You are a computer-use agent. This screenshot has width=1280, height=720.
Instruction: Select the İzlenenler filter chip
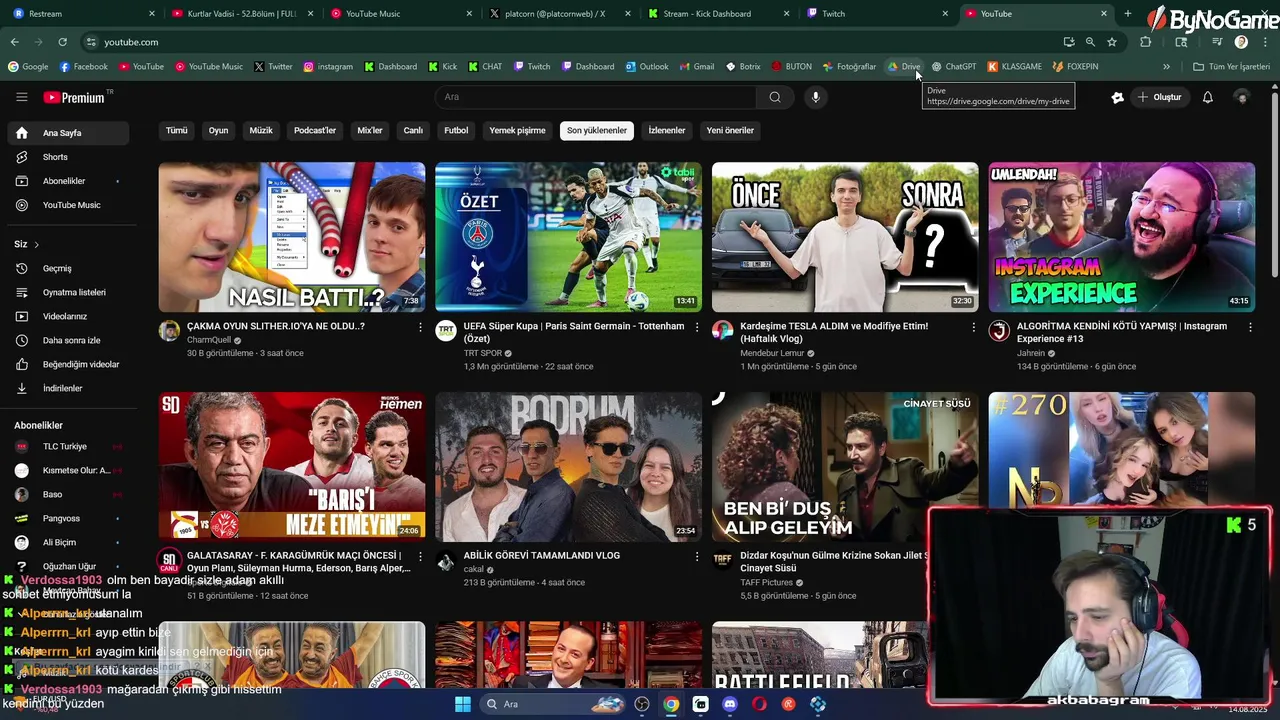tap(667, 130)
